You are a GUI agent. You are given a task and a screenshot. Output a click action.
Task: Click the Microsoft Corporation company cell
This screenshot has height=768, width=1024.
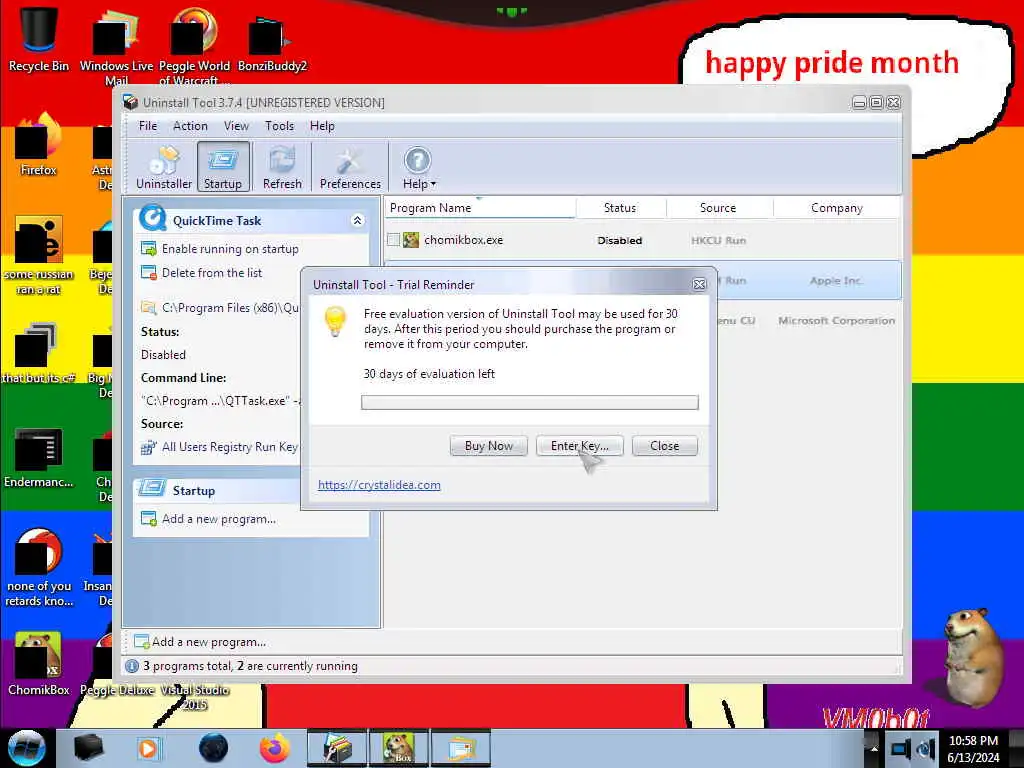click(837, 321)
